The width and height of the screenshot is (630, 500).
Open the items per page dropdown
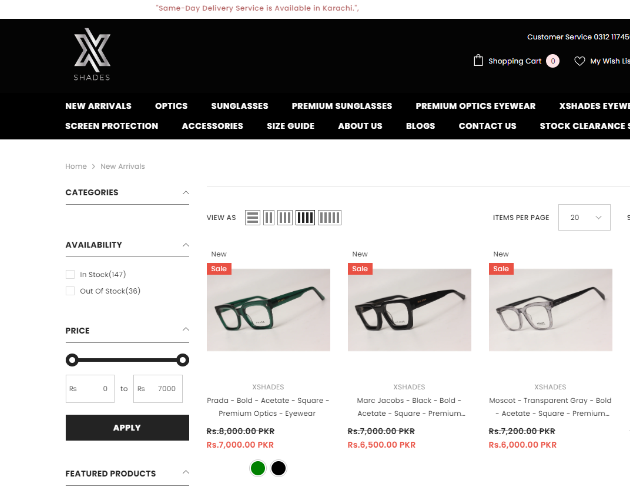584,217
